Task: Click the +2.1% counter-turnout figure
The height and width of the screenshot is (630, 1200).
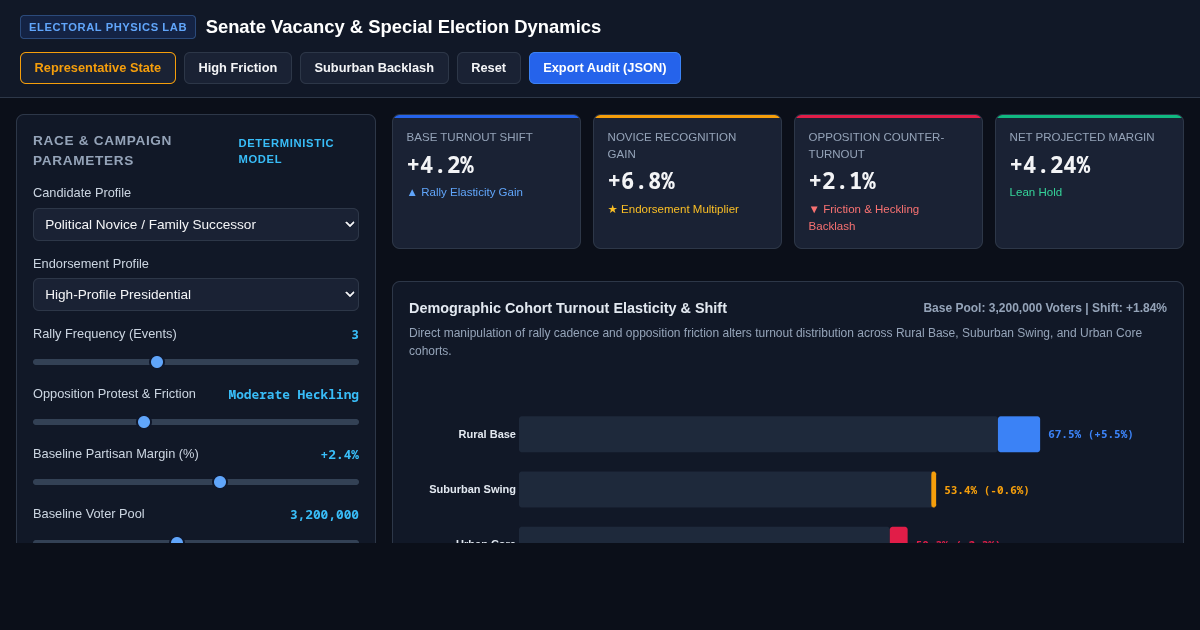Action: click(x=842, y=181)
